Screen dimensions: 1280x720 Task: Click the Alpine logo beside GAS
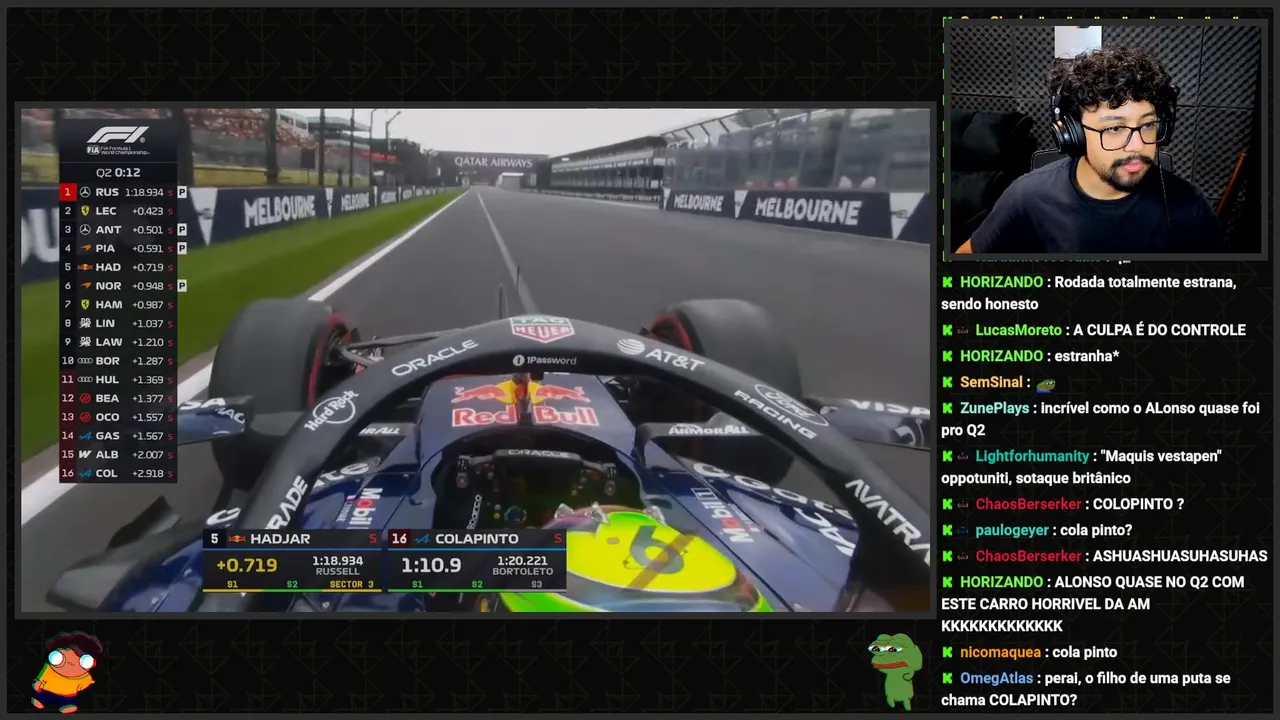tap(85, 436)
